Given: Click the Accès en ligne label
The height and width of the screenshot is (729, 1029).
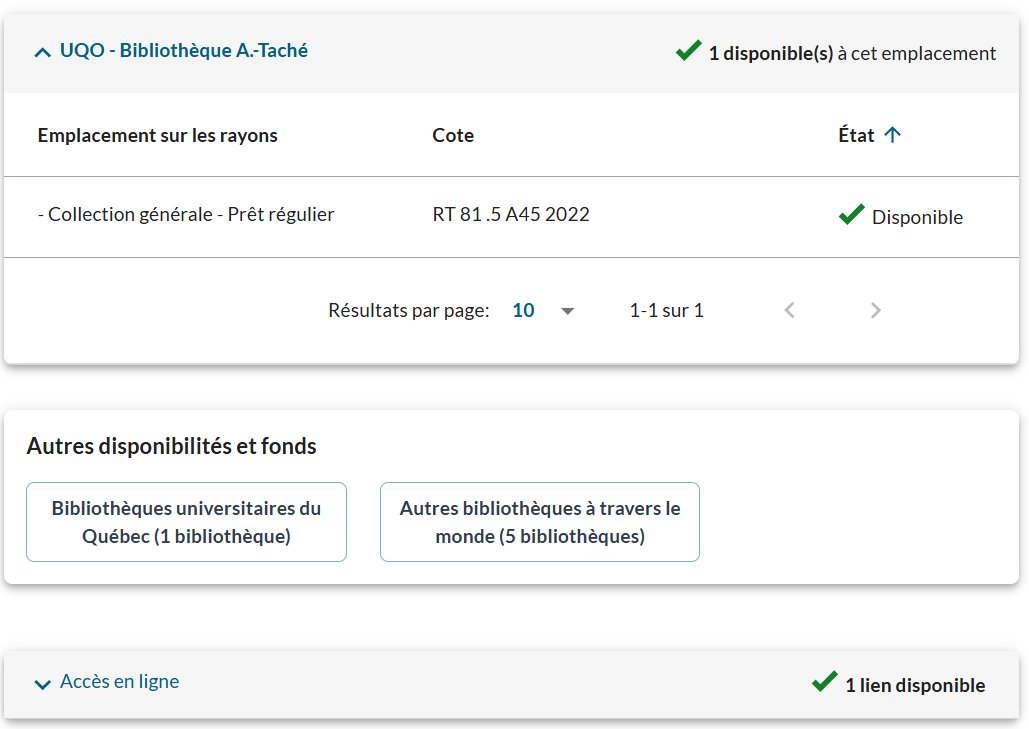Looking at the screenshot, I should pyautogui.click(x=119, y=682).
